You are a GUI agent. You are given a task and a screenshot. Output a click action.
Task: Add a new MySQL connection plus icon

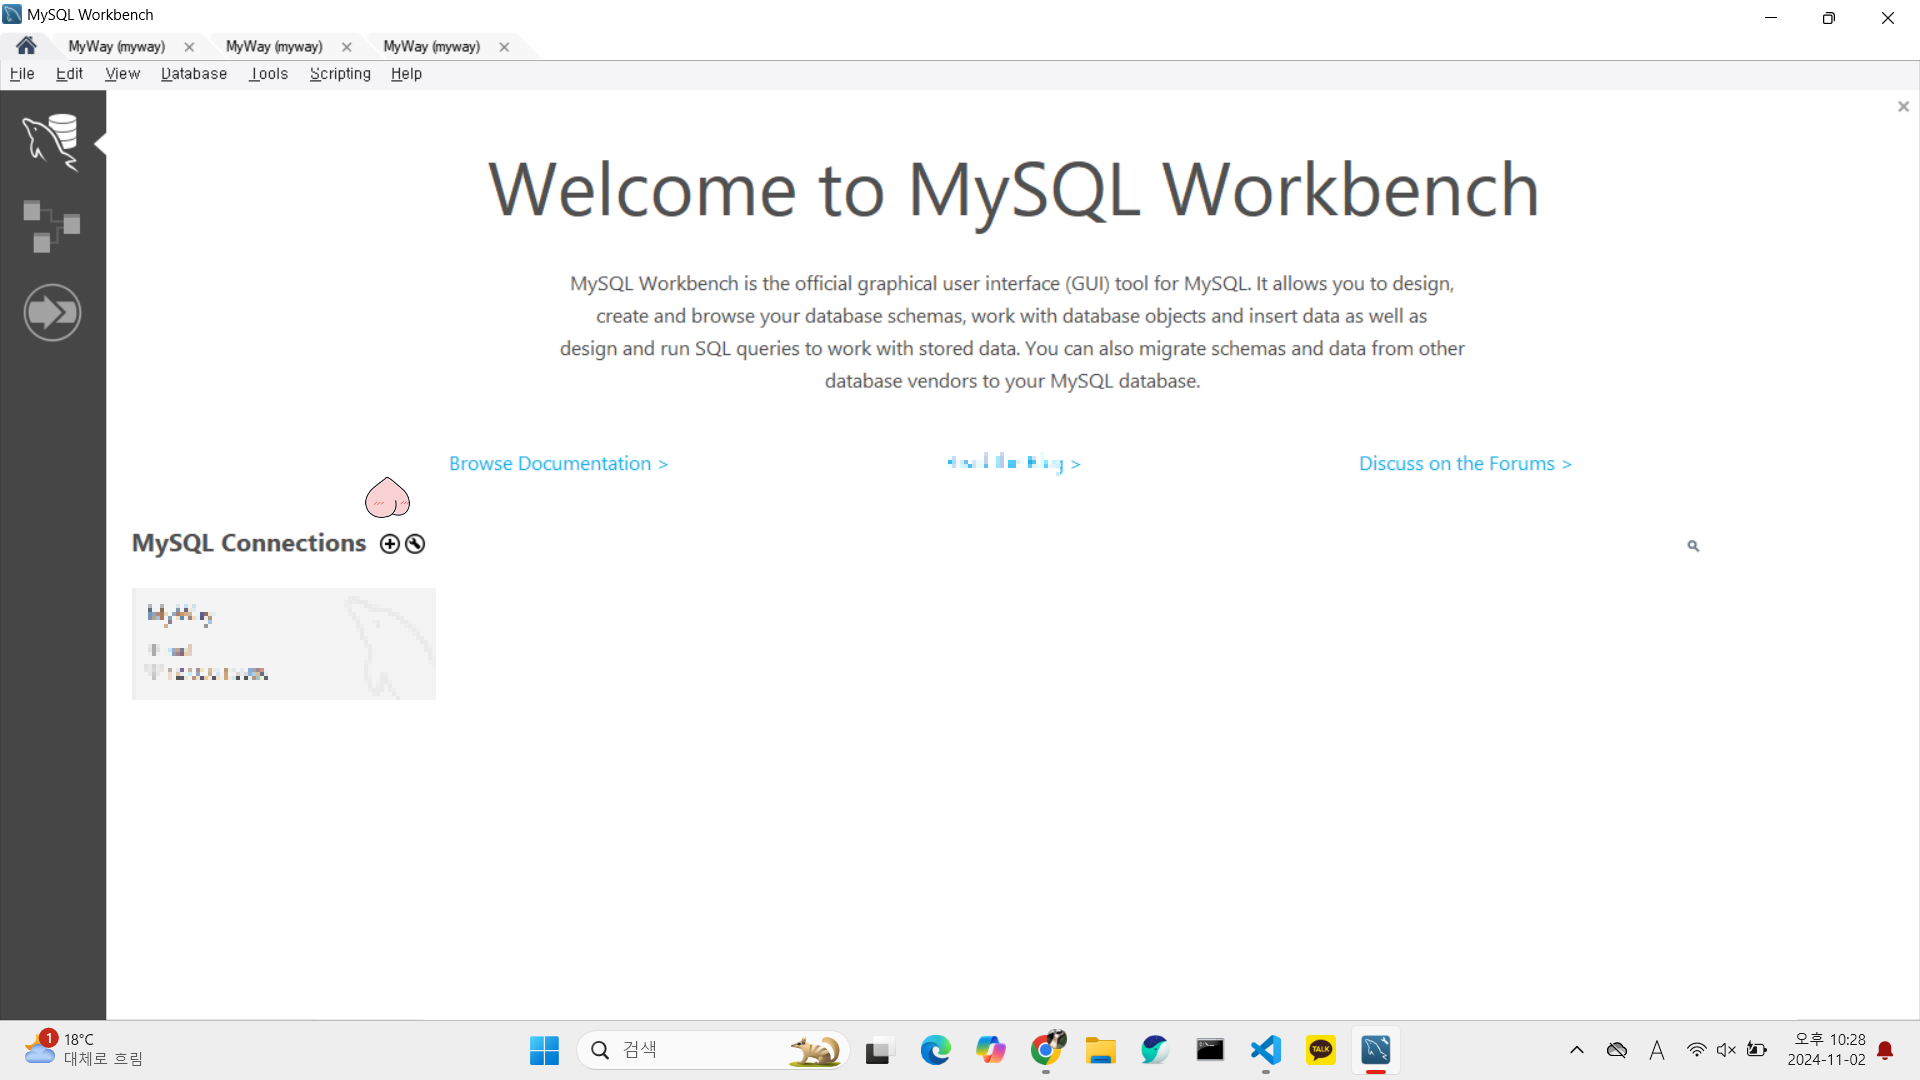(390, 544)
